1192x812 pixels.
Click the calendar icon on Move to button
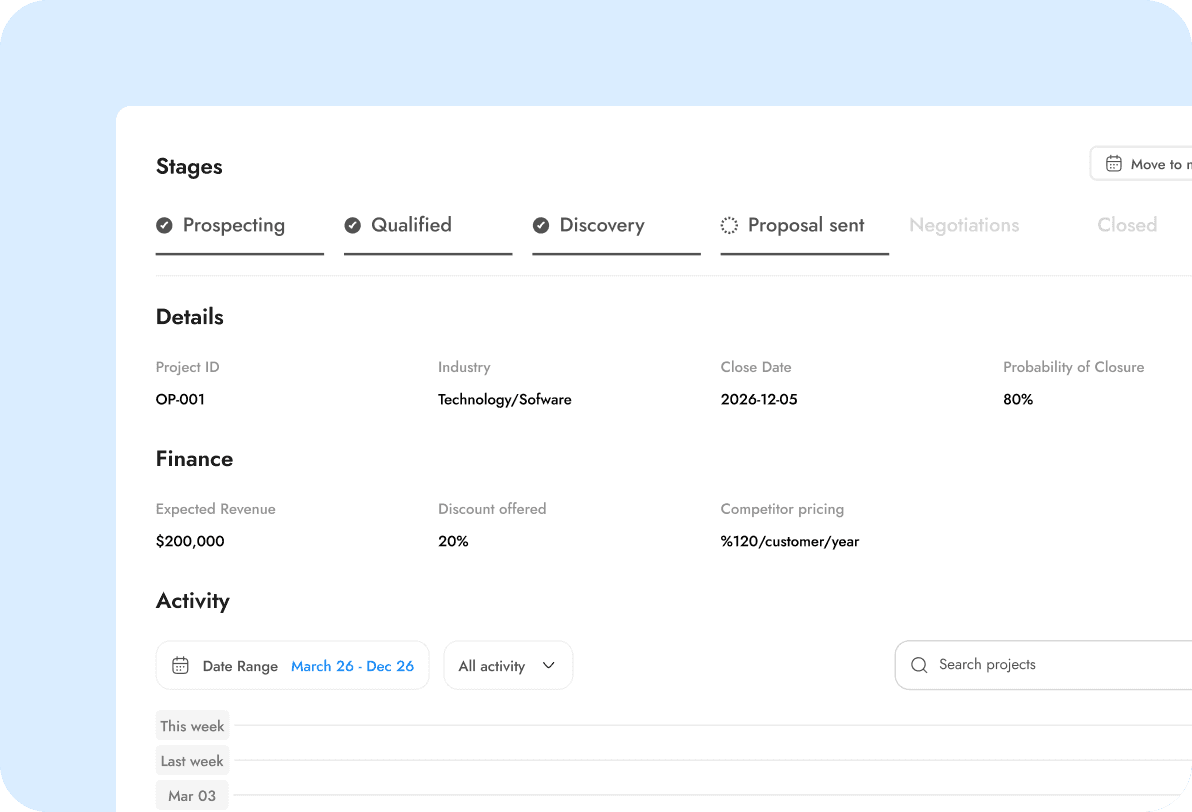click(1114, 163)
